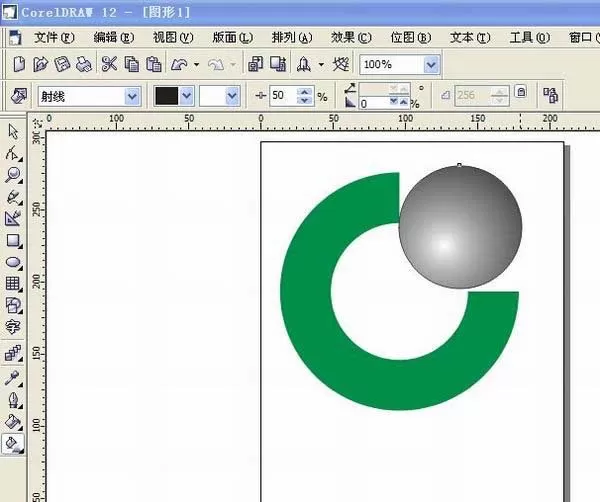This screenshot has width=600, height=502.
Task: Open the fill type 射线 dropdown
Action: 132,96
